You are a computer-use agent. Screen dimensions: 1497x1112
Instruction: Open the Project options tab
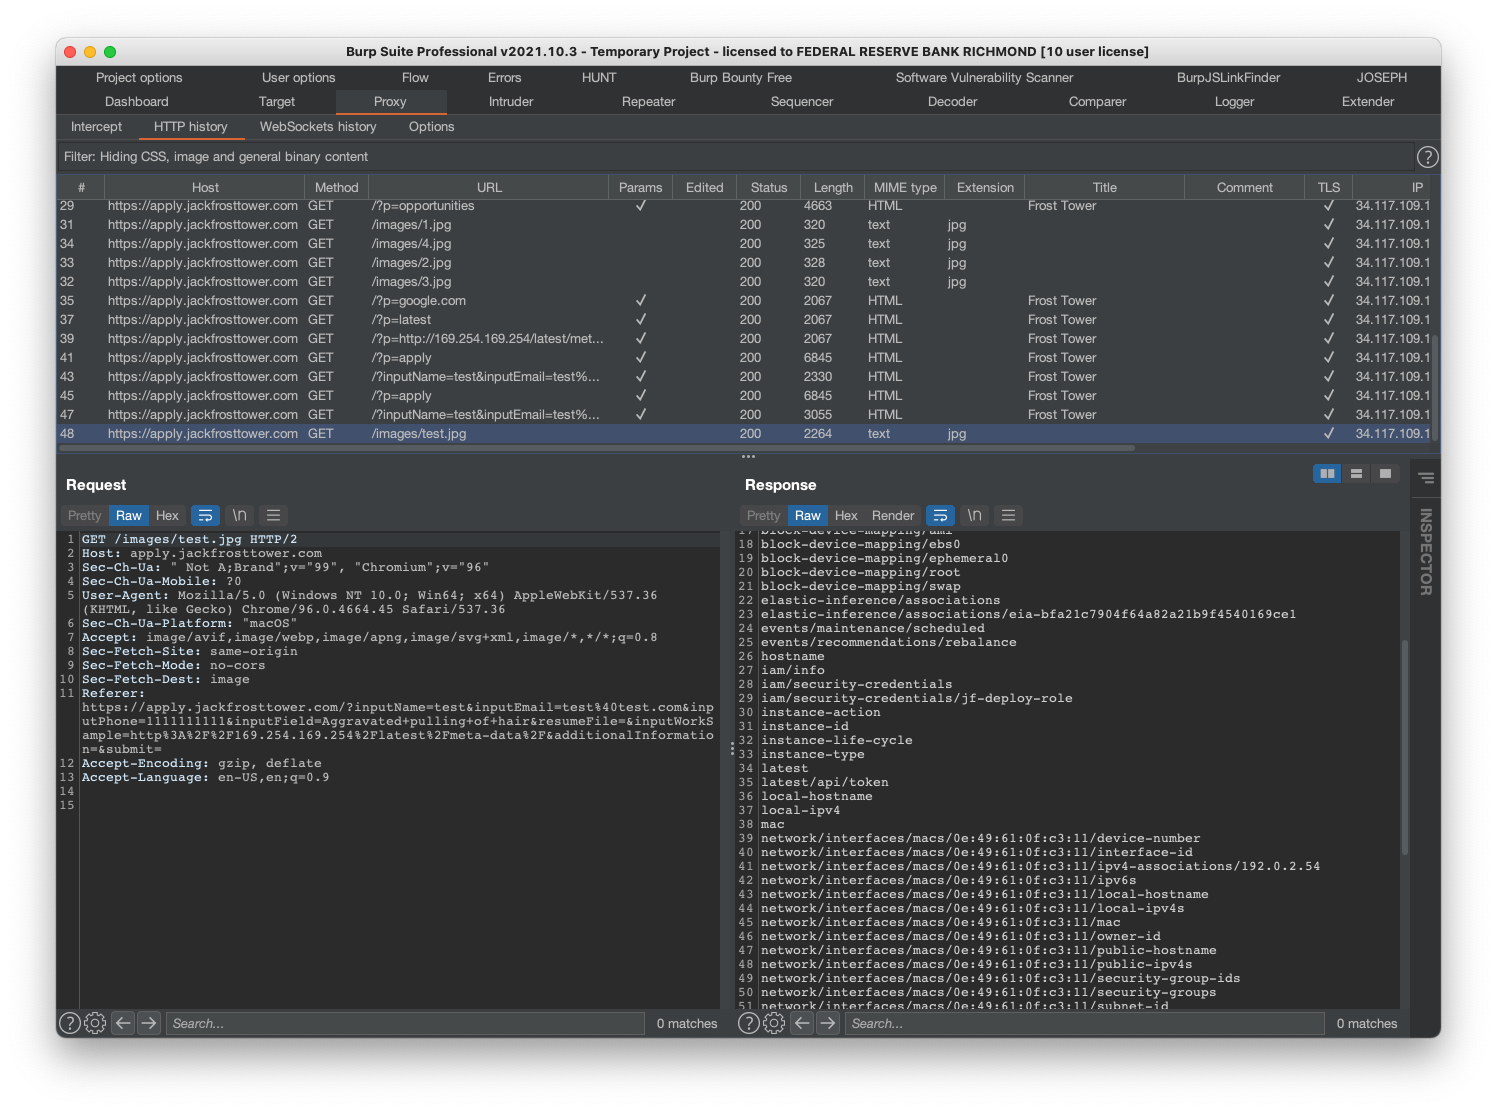tap(139, 78)
